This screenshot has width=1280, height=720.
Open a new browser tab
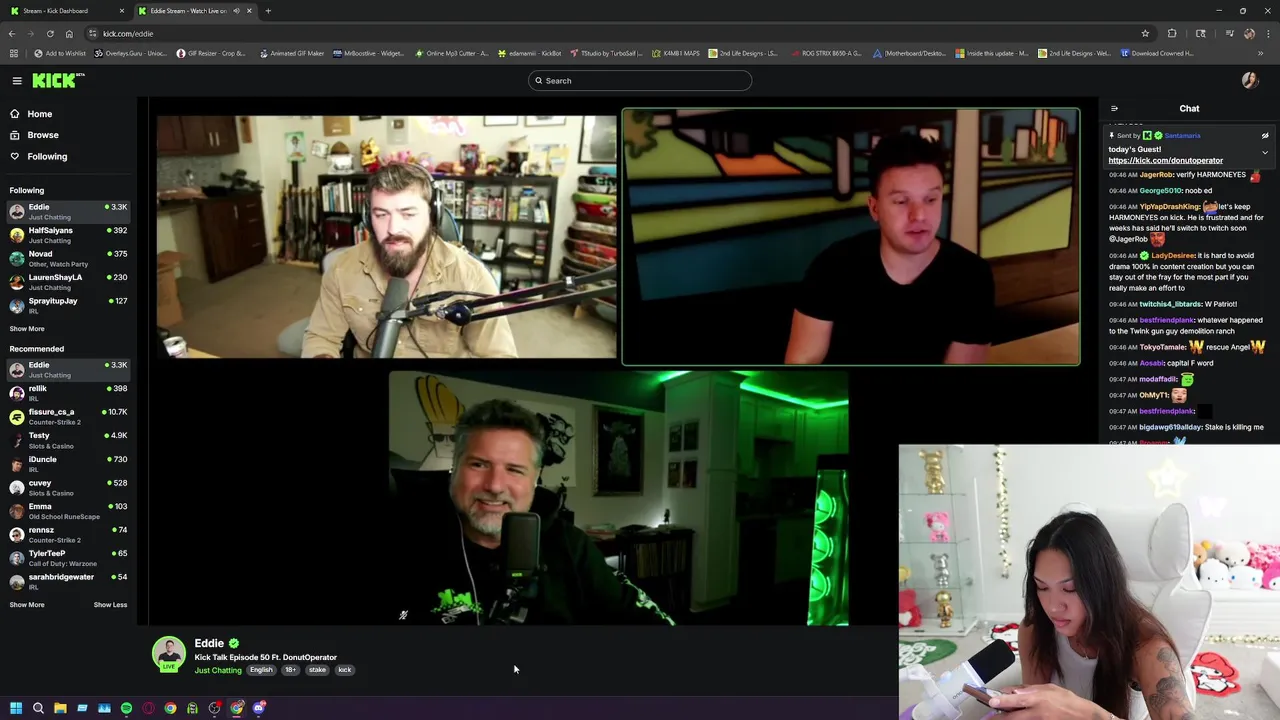click(x=268, y=11)
